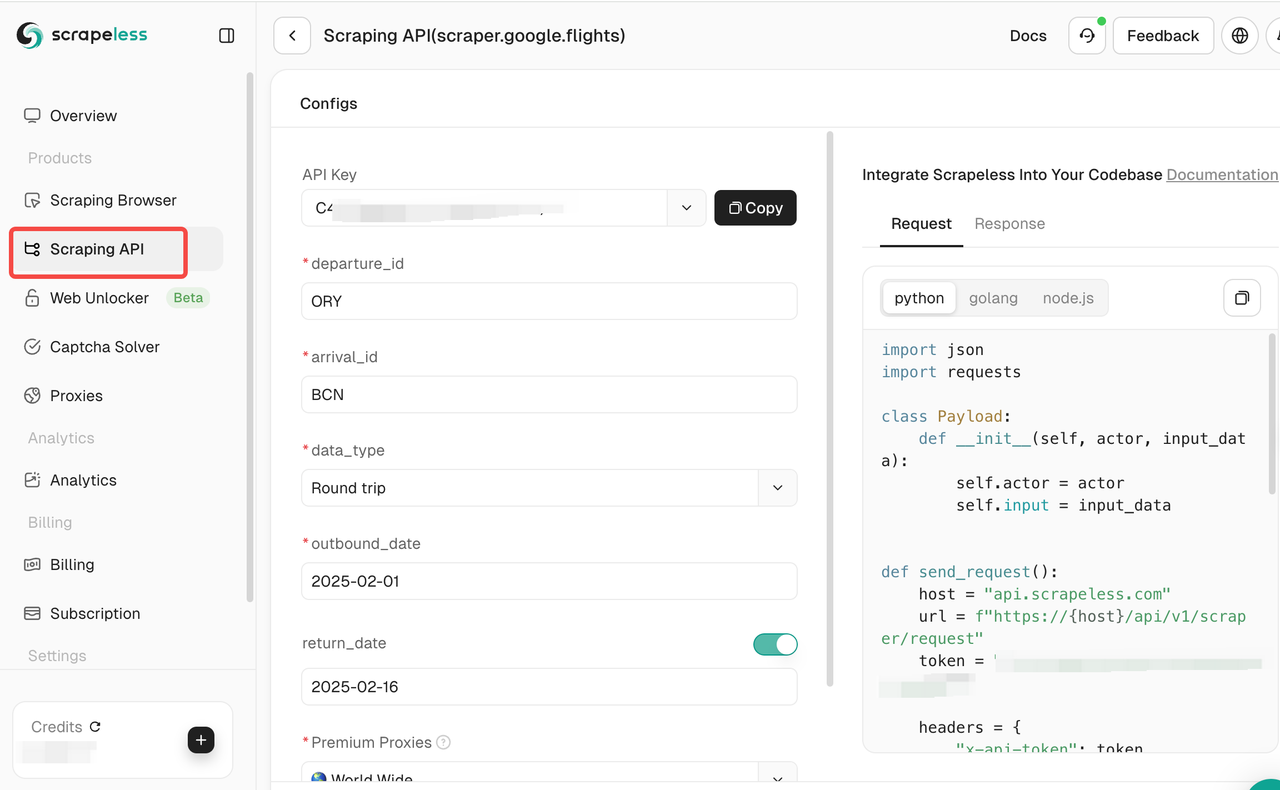Select the golang code tab

993,298
